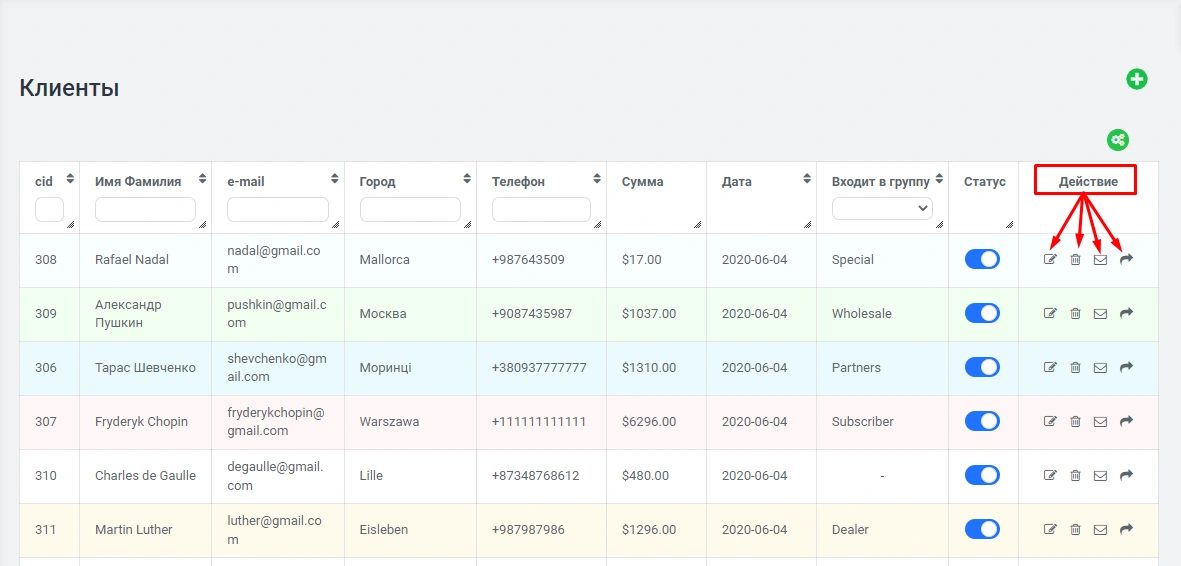The height and width of the screenshot is (566, 1181).
Task: Sort table by cid column arrows
Action: pos(70,179)
